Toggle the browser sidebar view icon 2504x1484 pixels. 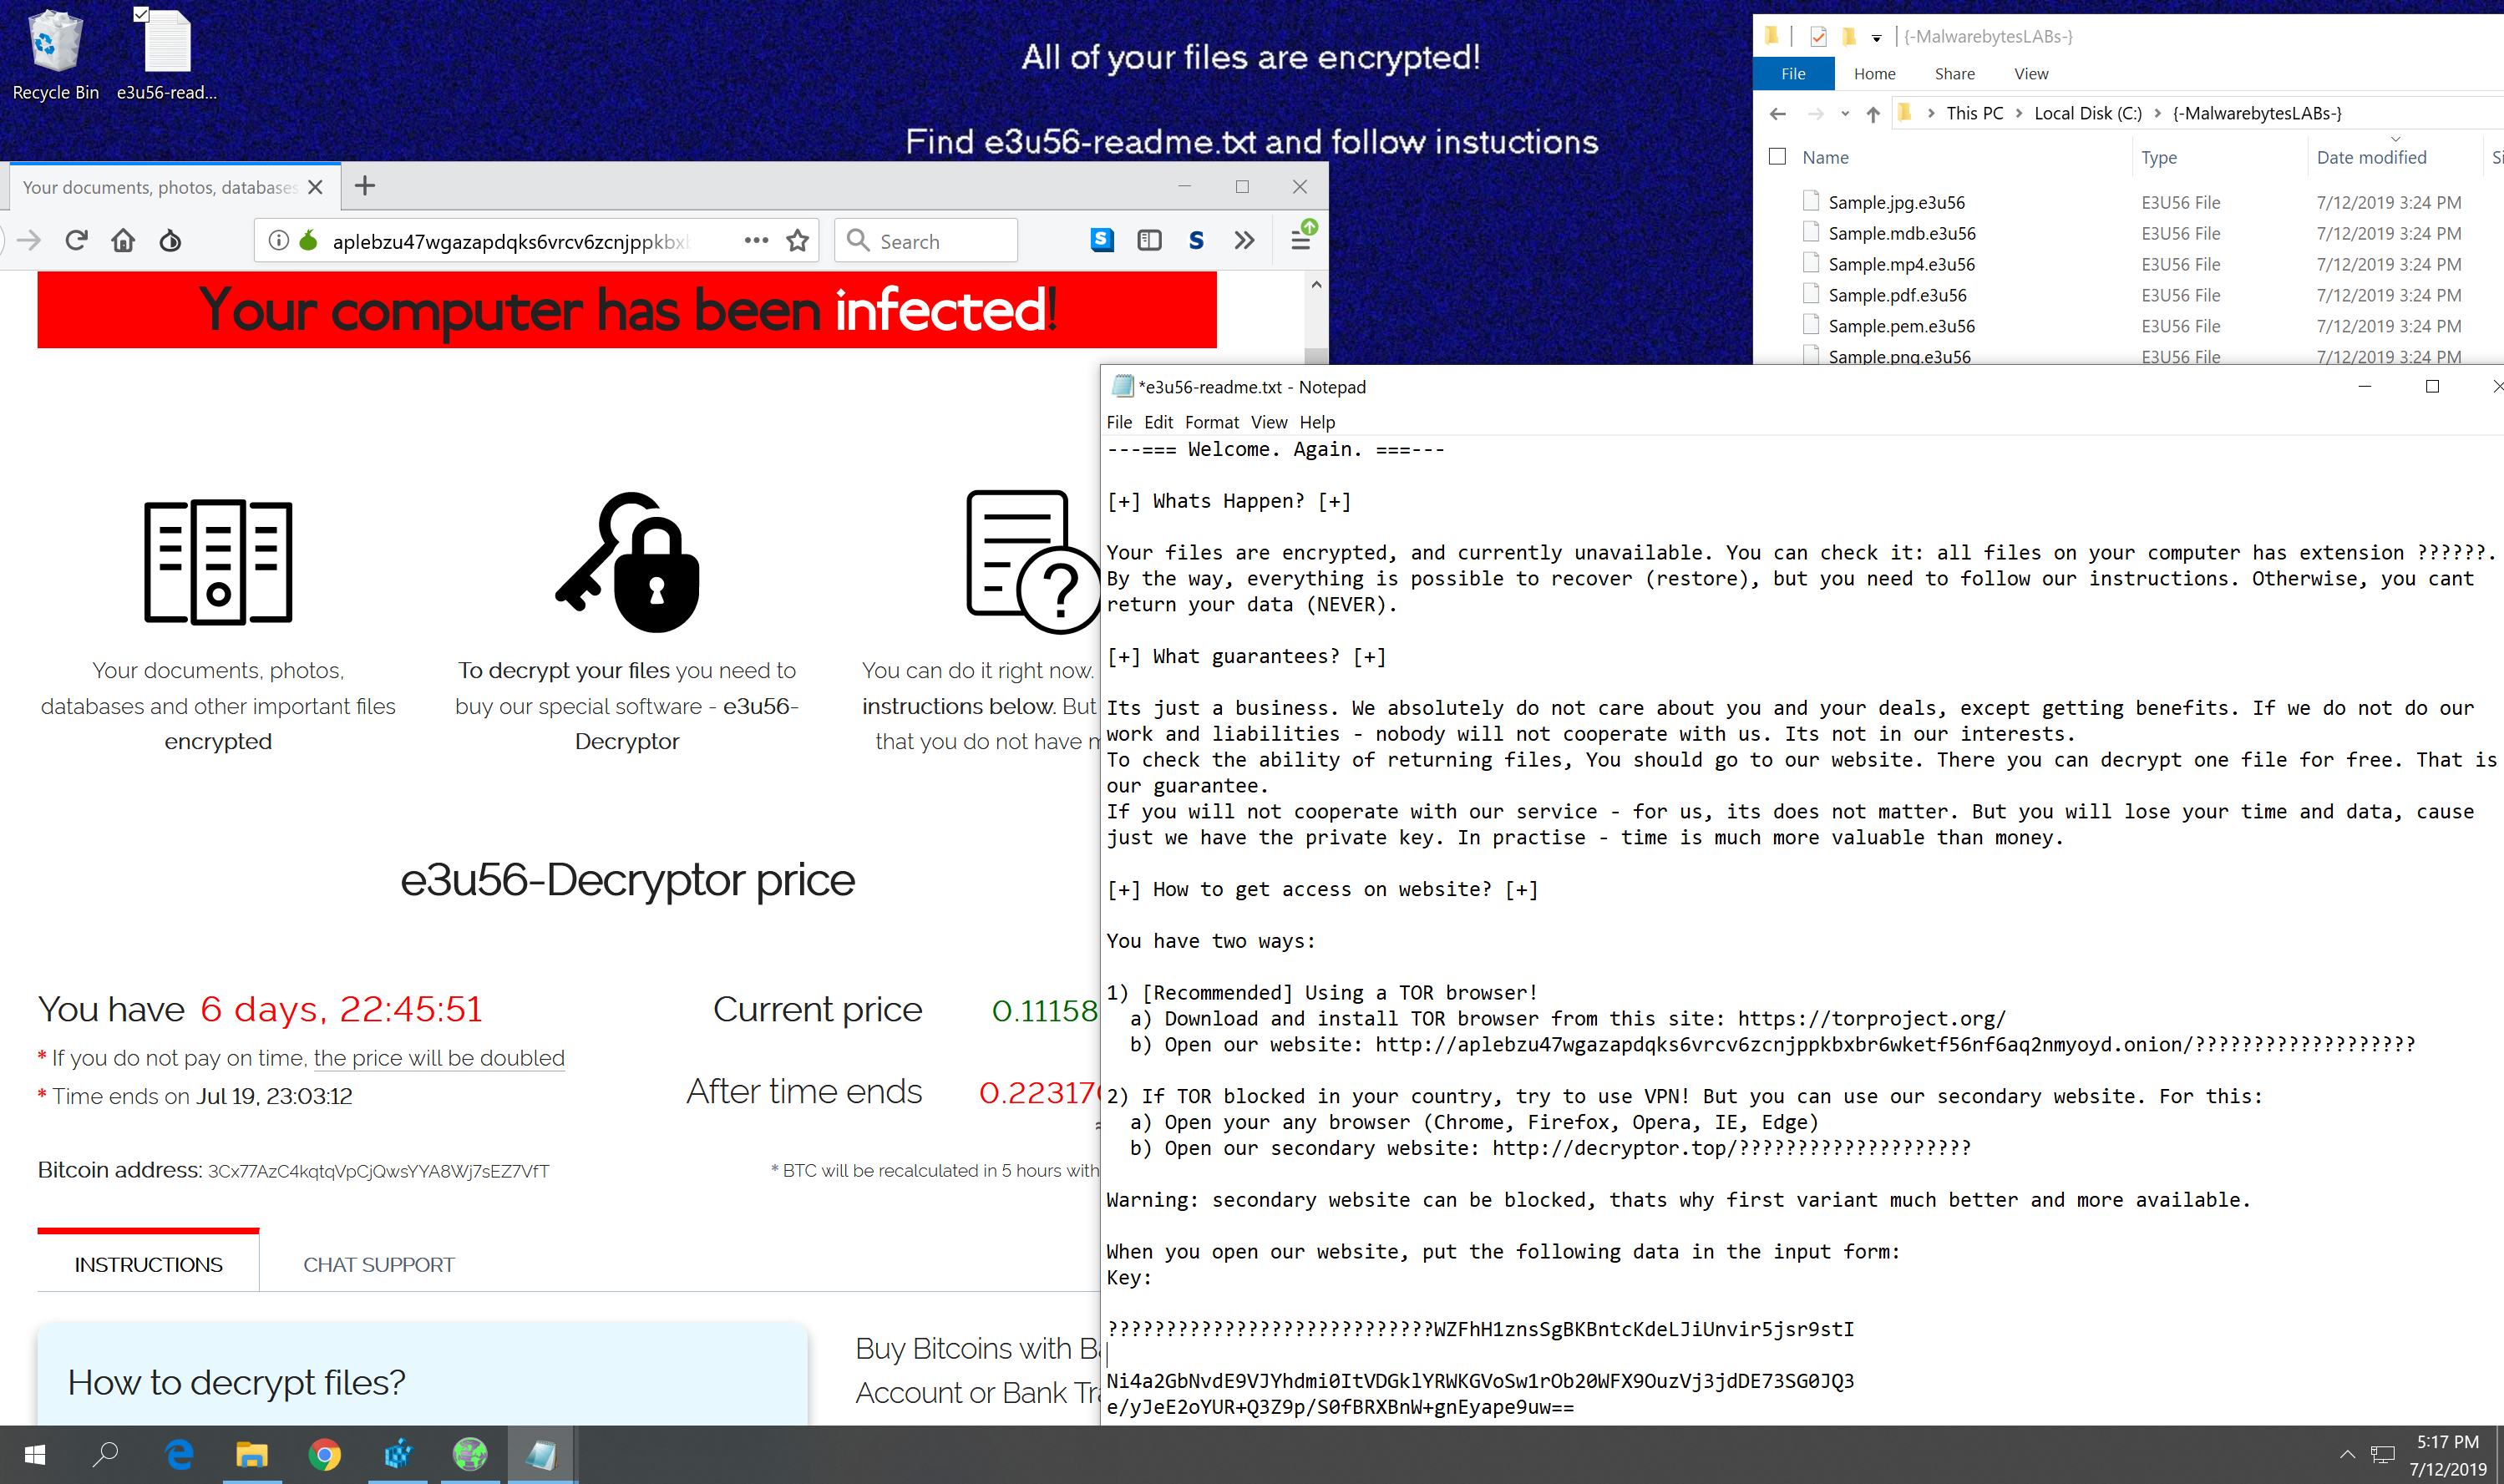[1149, 240]
